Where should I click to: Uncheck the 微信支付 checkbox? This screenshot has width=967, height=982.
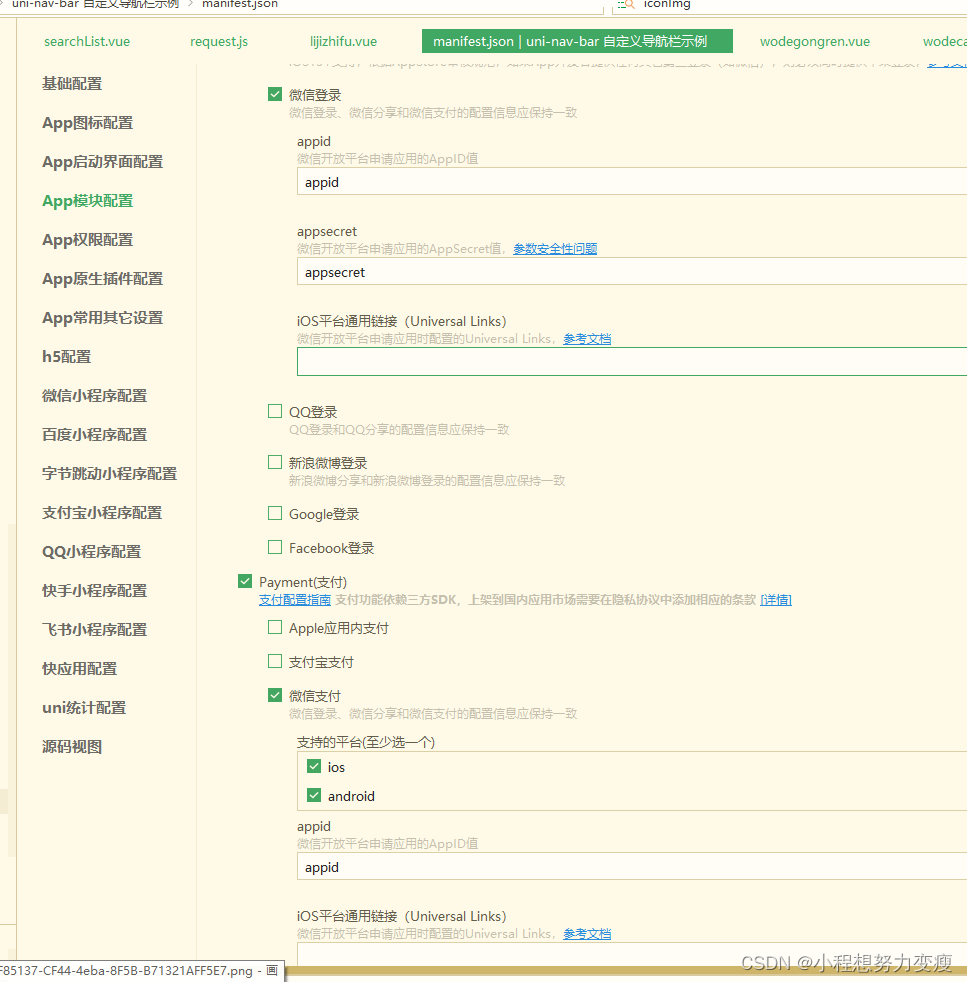coord(275,696)
